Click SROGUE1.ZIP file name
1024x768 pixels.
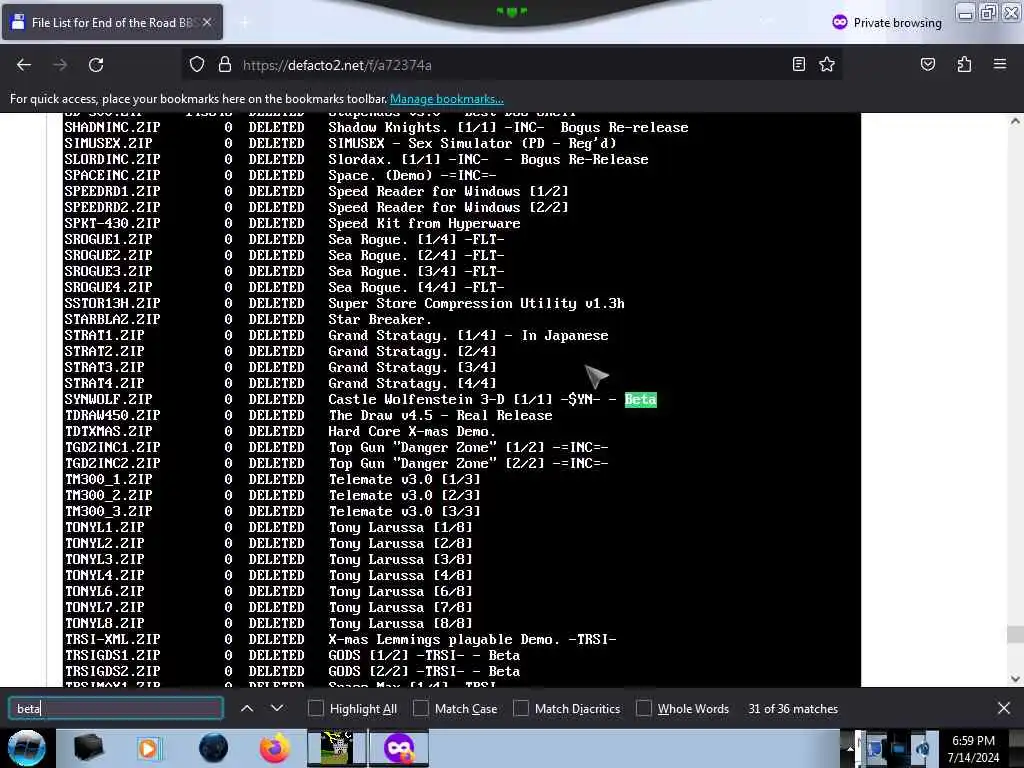108,239
